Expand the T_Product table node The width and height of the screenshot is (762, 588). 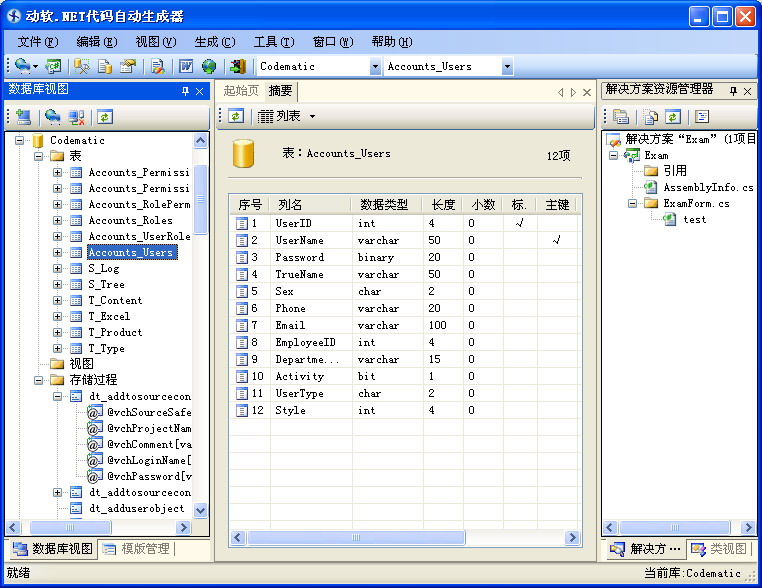pos(57,333)
